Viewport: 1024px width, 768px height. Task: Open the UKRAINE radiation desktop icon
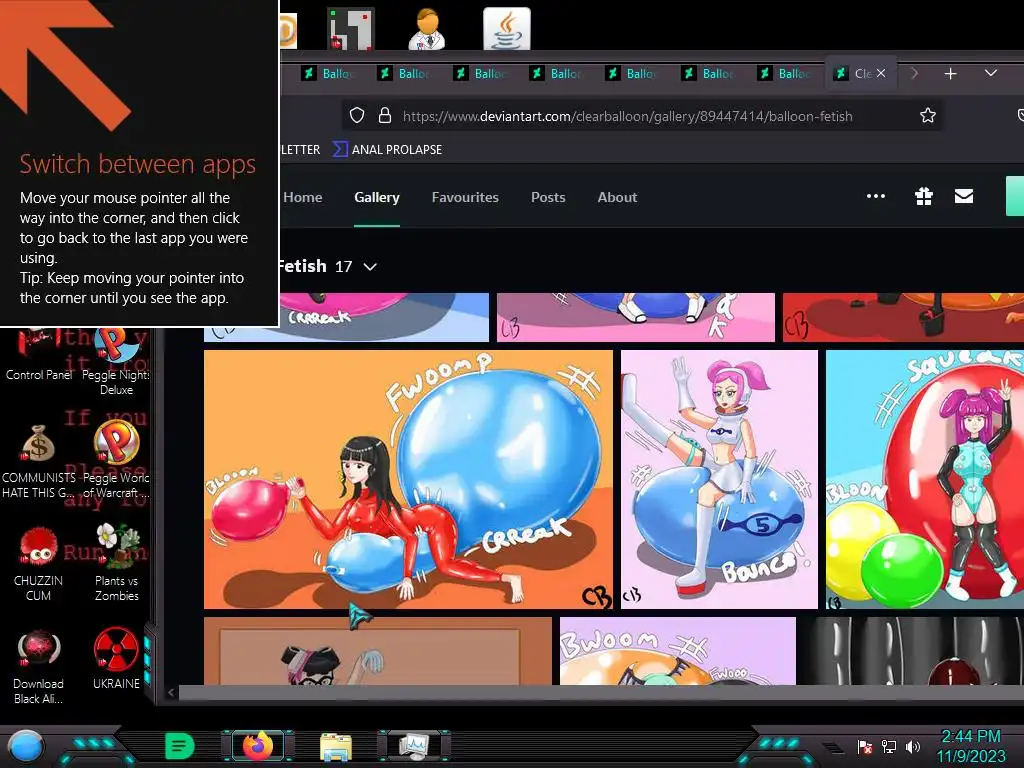click(116, 659)
